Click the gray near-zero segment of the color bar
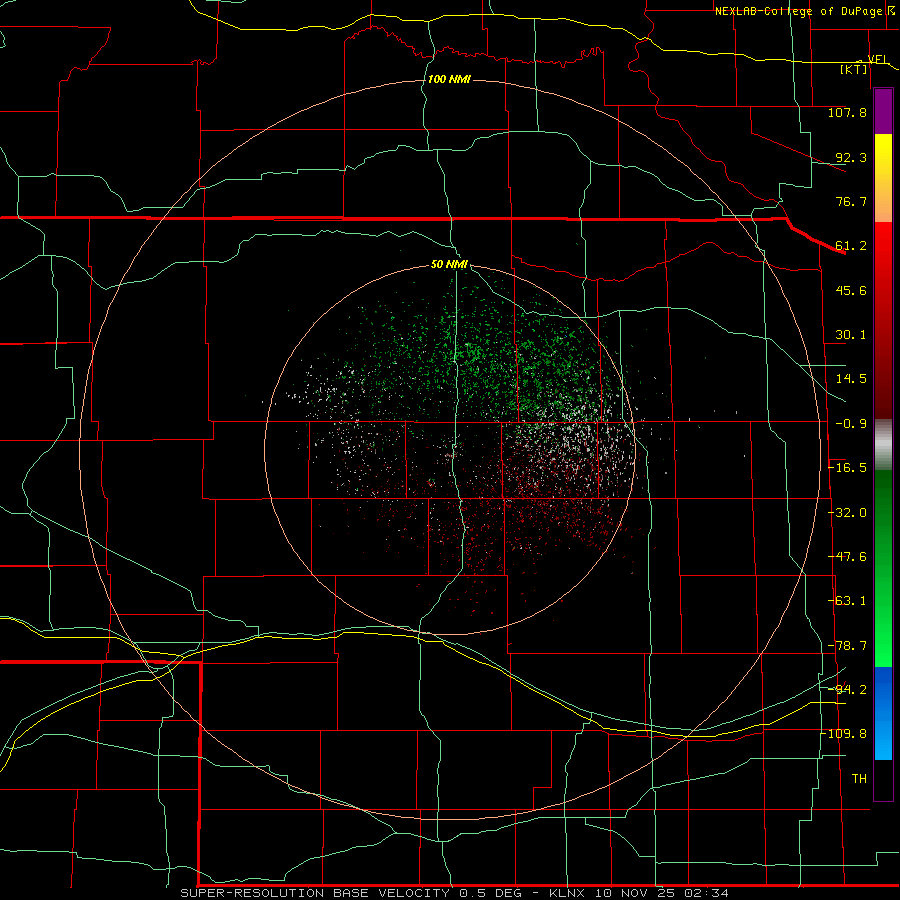 883,445
